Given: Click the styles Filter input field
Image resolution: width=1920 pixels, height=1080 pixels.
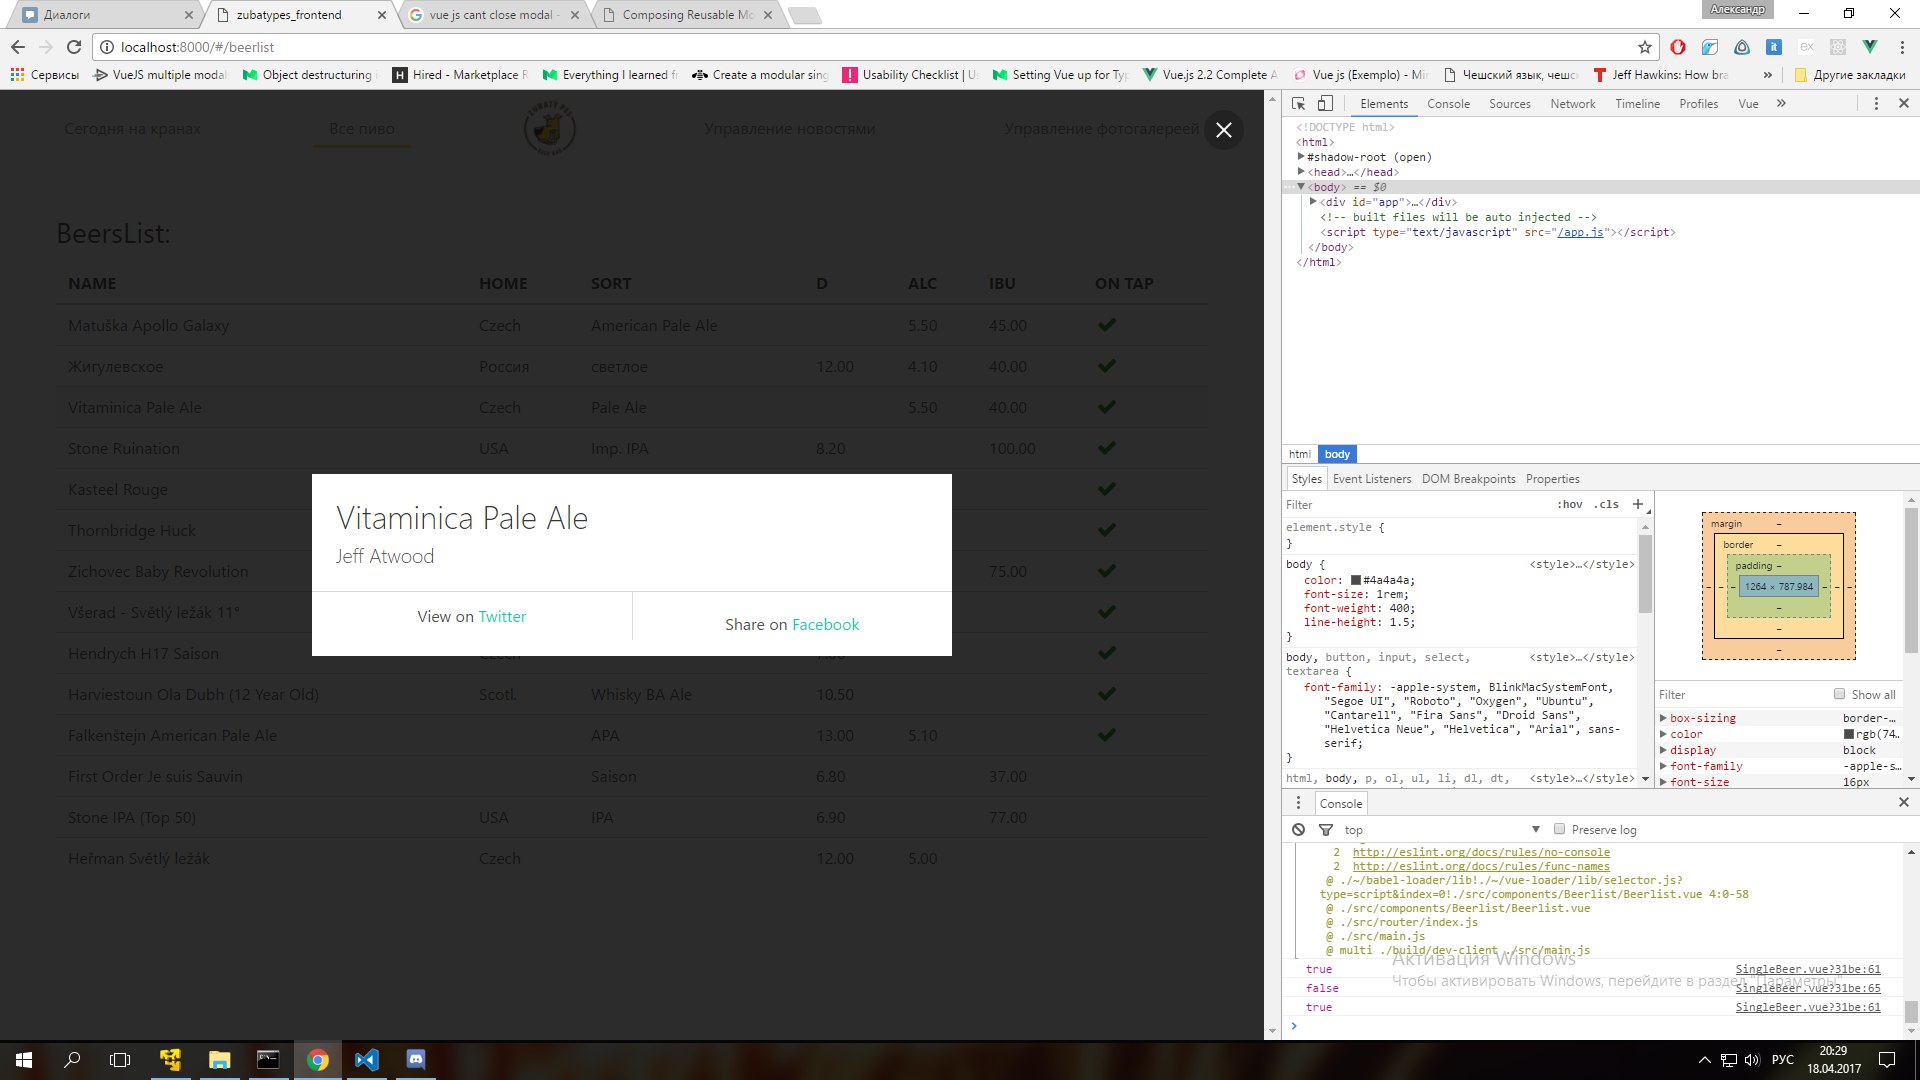Looking at the screenshot, I should pos(1415,504).
